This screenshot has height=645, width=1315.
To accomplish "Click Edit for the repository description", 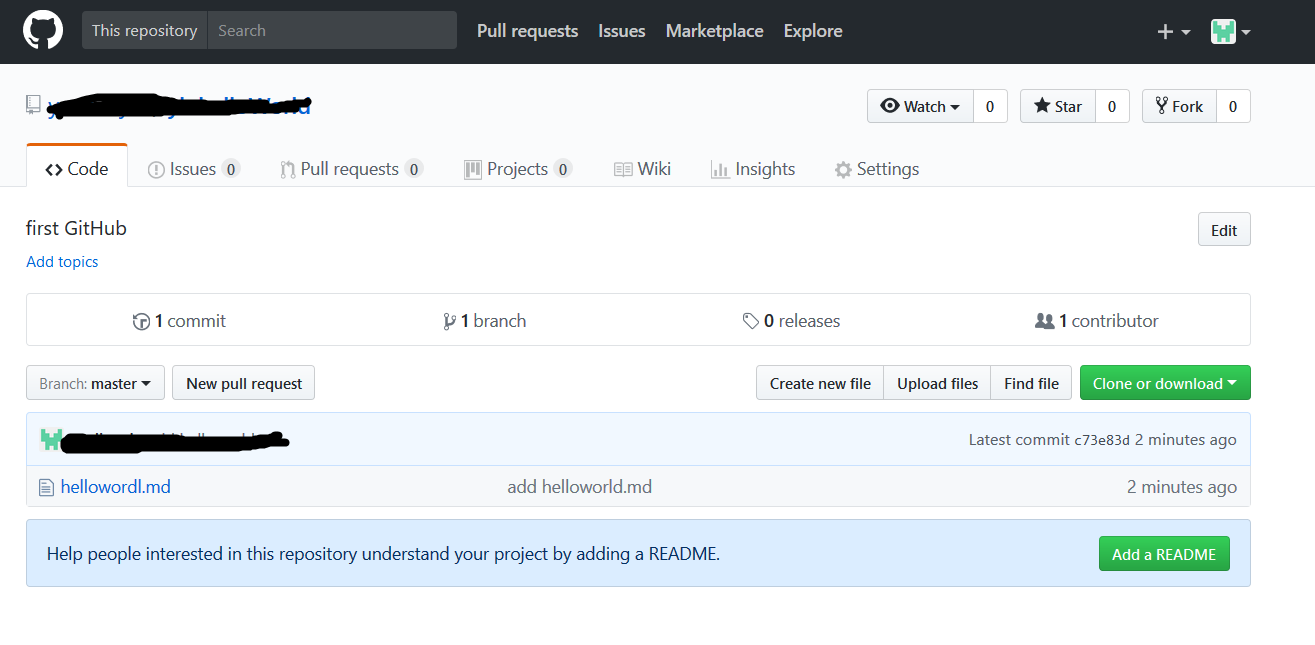I will point(1224,230).
